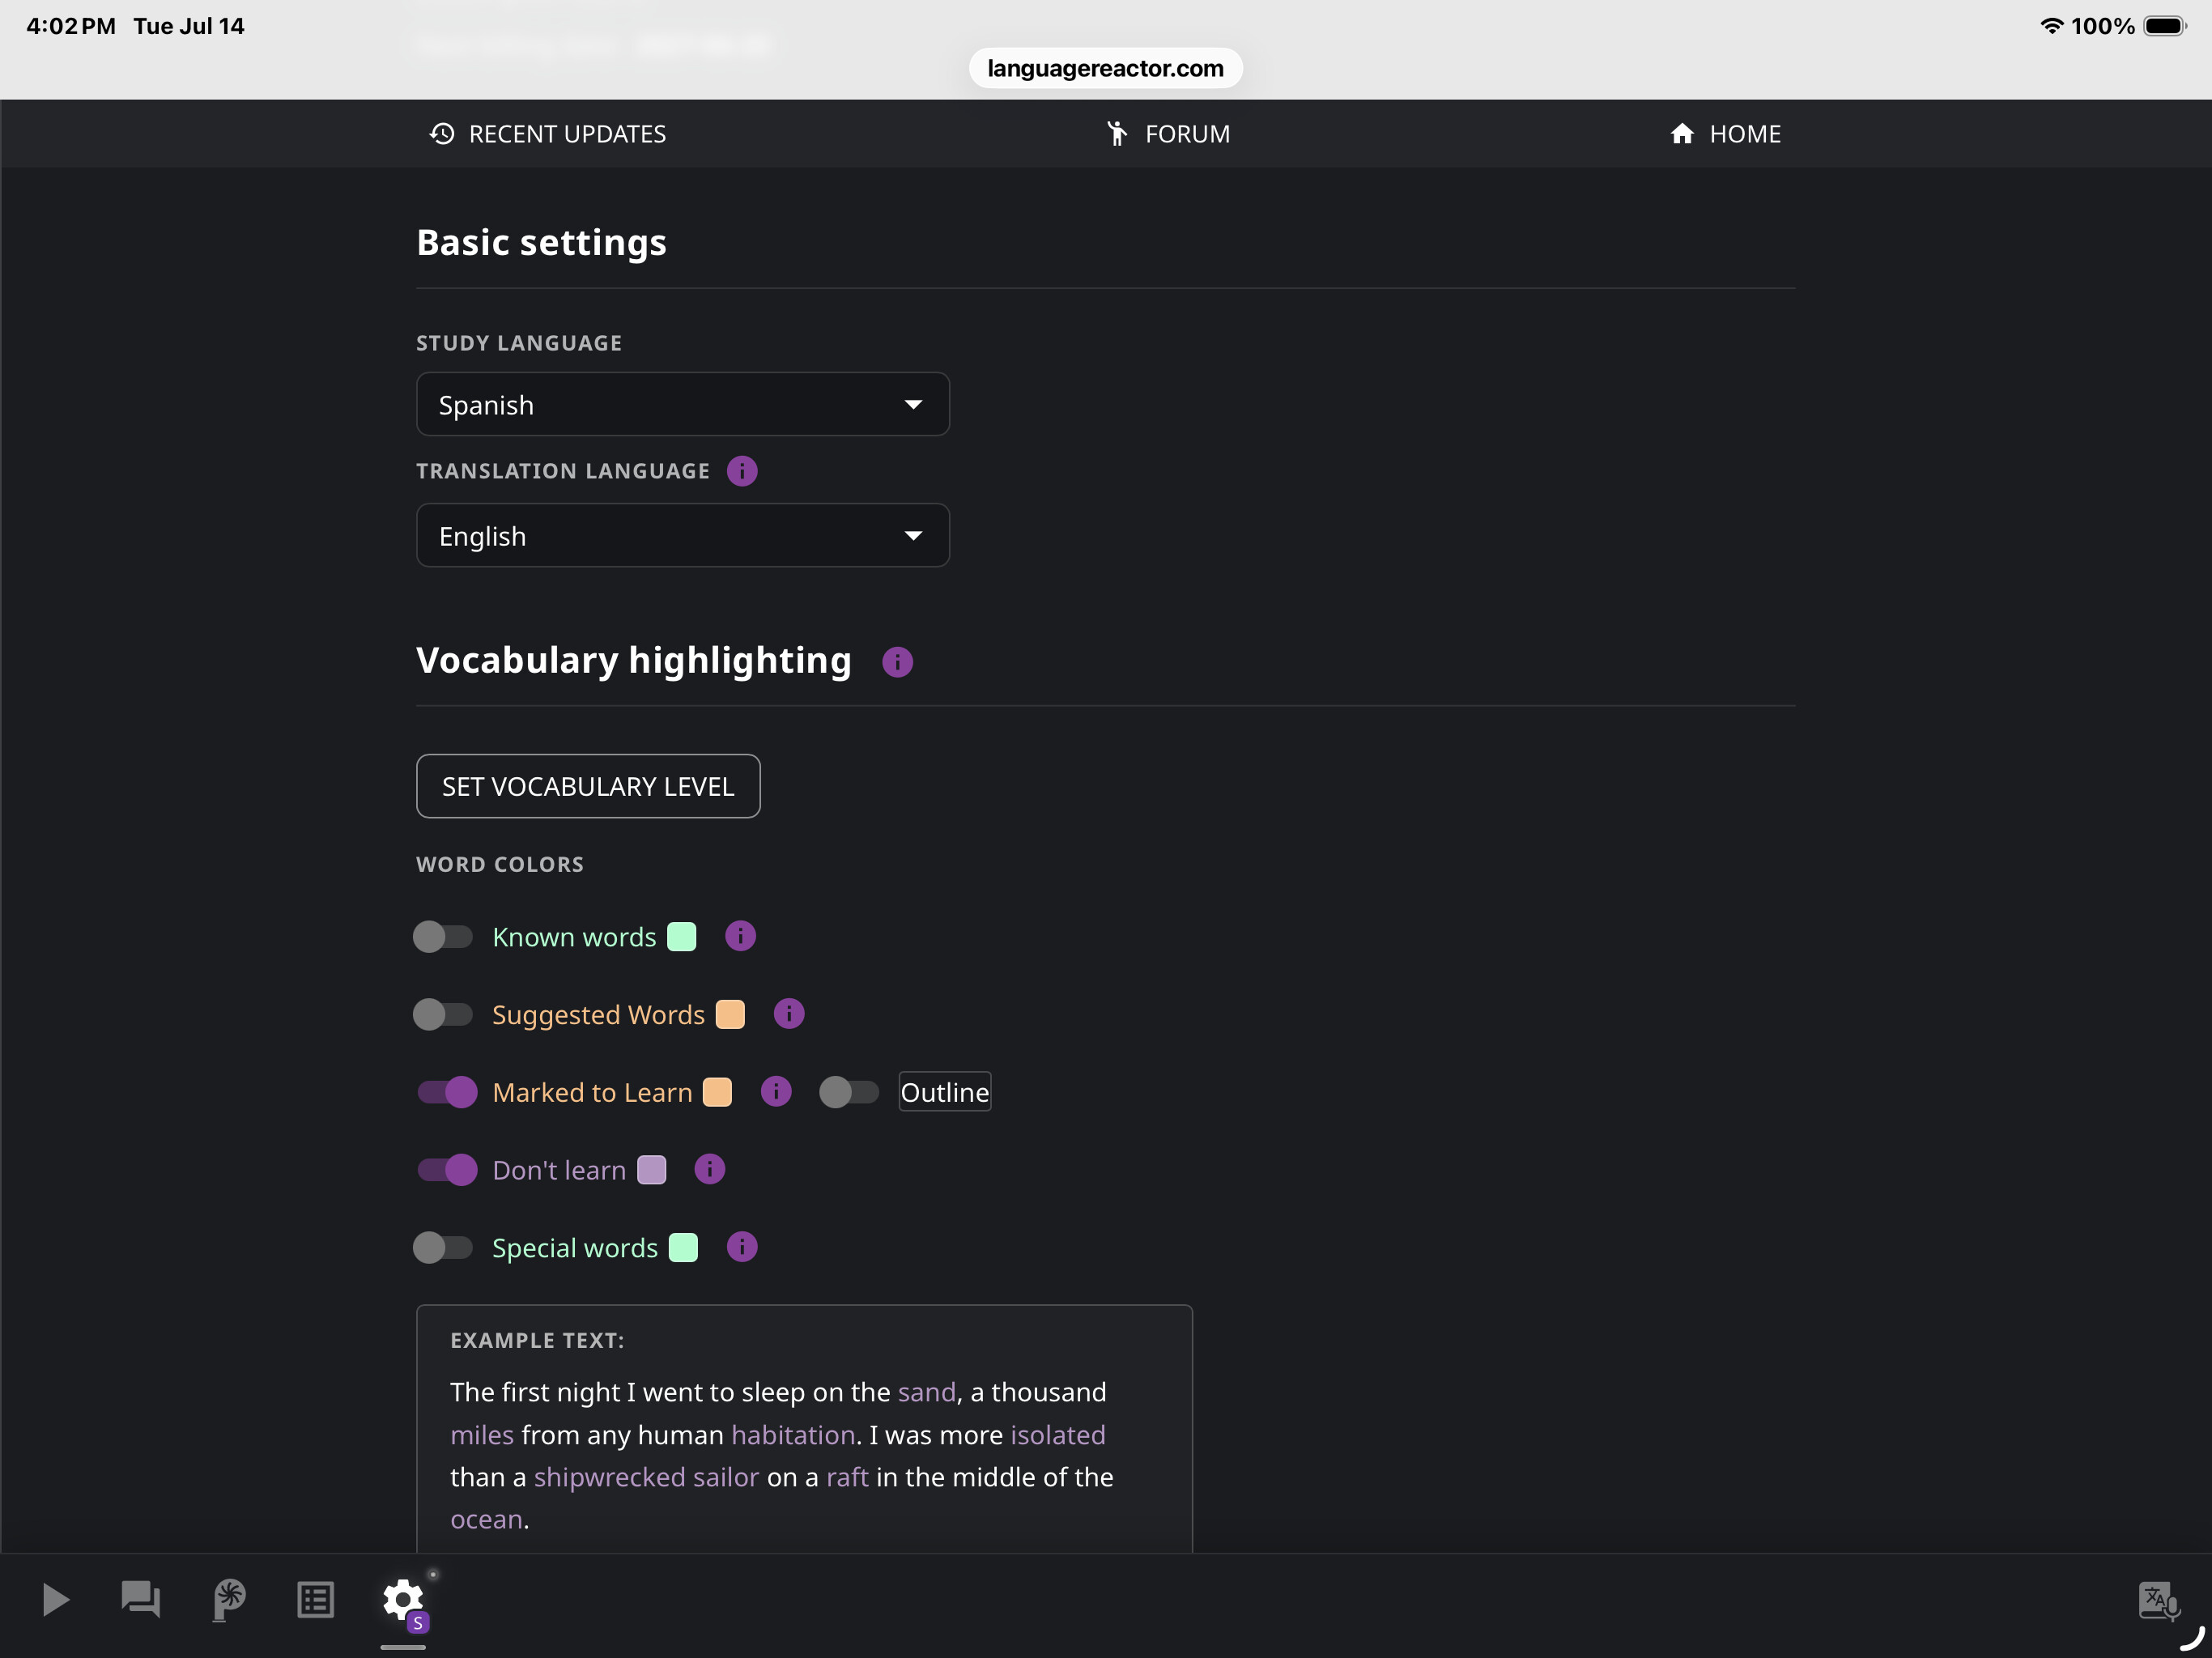Screen dimensions: 2212x1658
Task: Open the saved items list icon
Action: tap(315, 1600)
